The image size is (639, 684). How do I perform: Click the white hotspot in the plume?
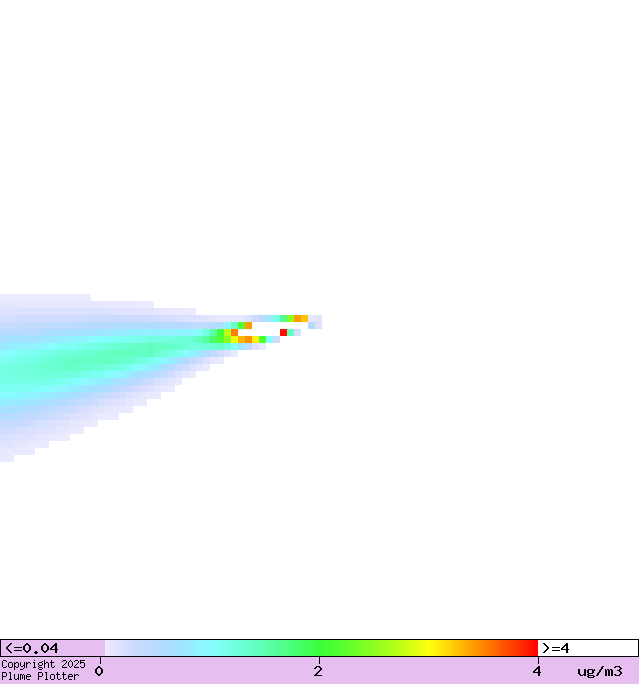pos(268,326)
